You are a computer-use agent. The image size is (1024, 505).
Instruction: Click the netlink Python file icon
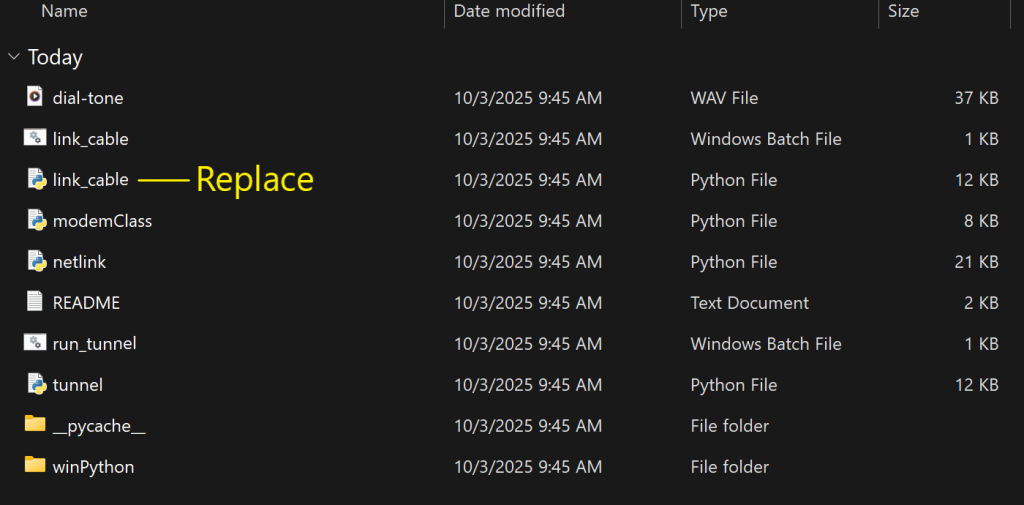(35, 261)
